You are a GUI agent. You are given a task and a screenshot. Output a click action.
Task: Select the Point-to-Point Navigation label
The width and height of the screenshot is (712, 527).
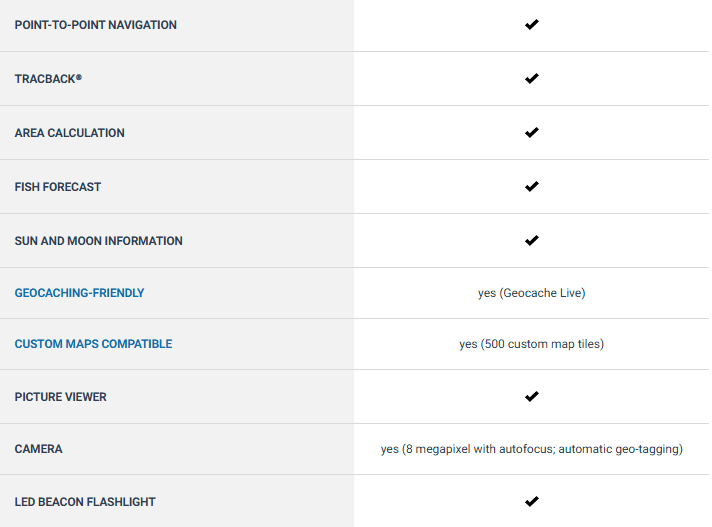96,25
